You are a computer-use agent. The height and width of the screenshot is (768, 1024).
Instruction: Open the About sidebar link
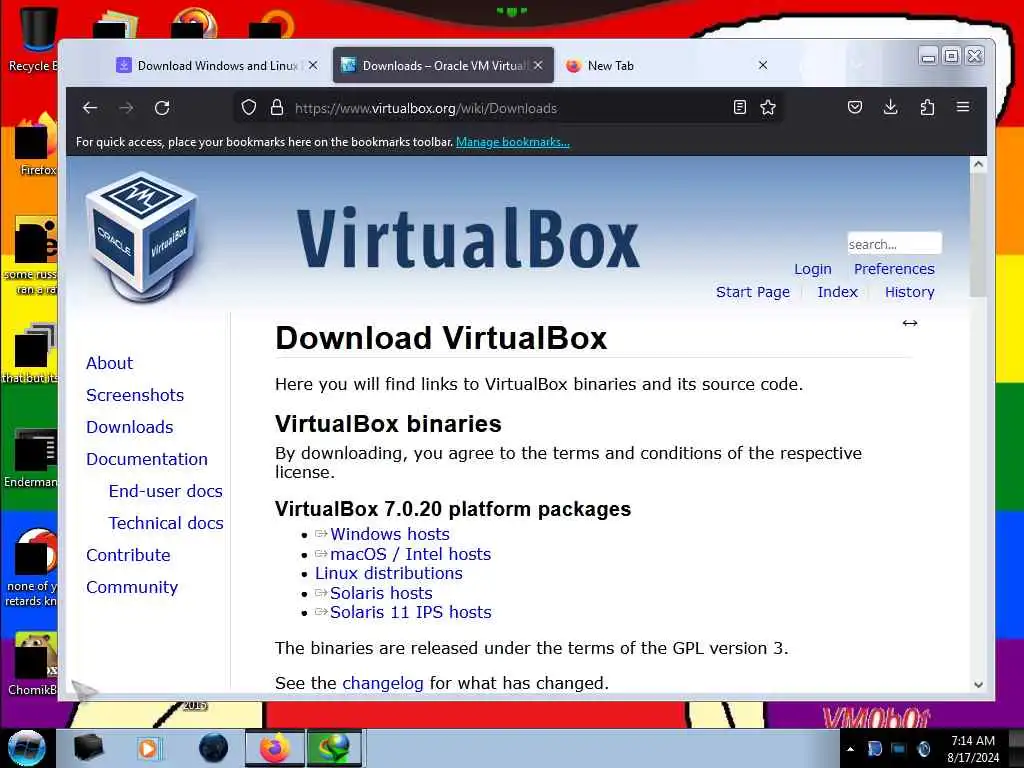point(109,363)
